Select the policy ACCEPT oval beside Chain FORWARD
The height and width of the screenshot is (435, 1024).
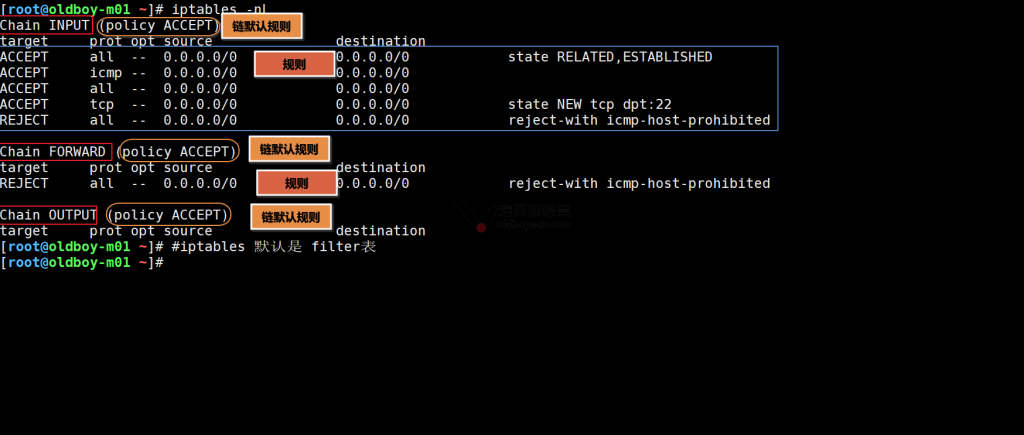(179, 151)
